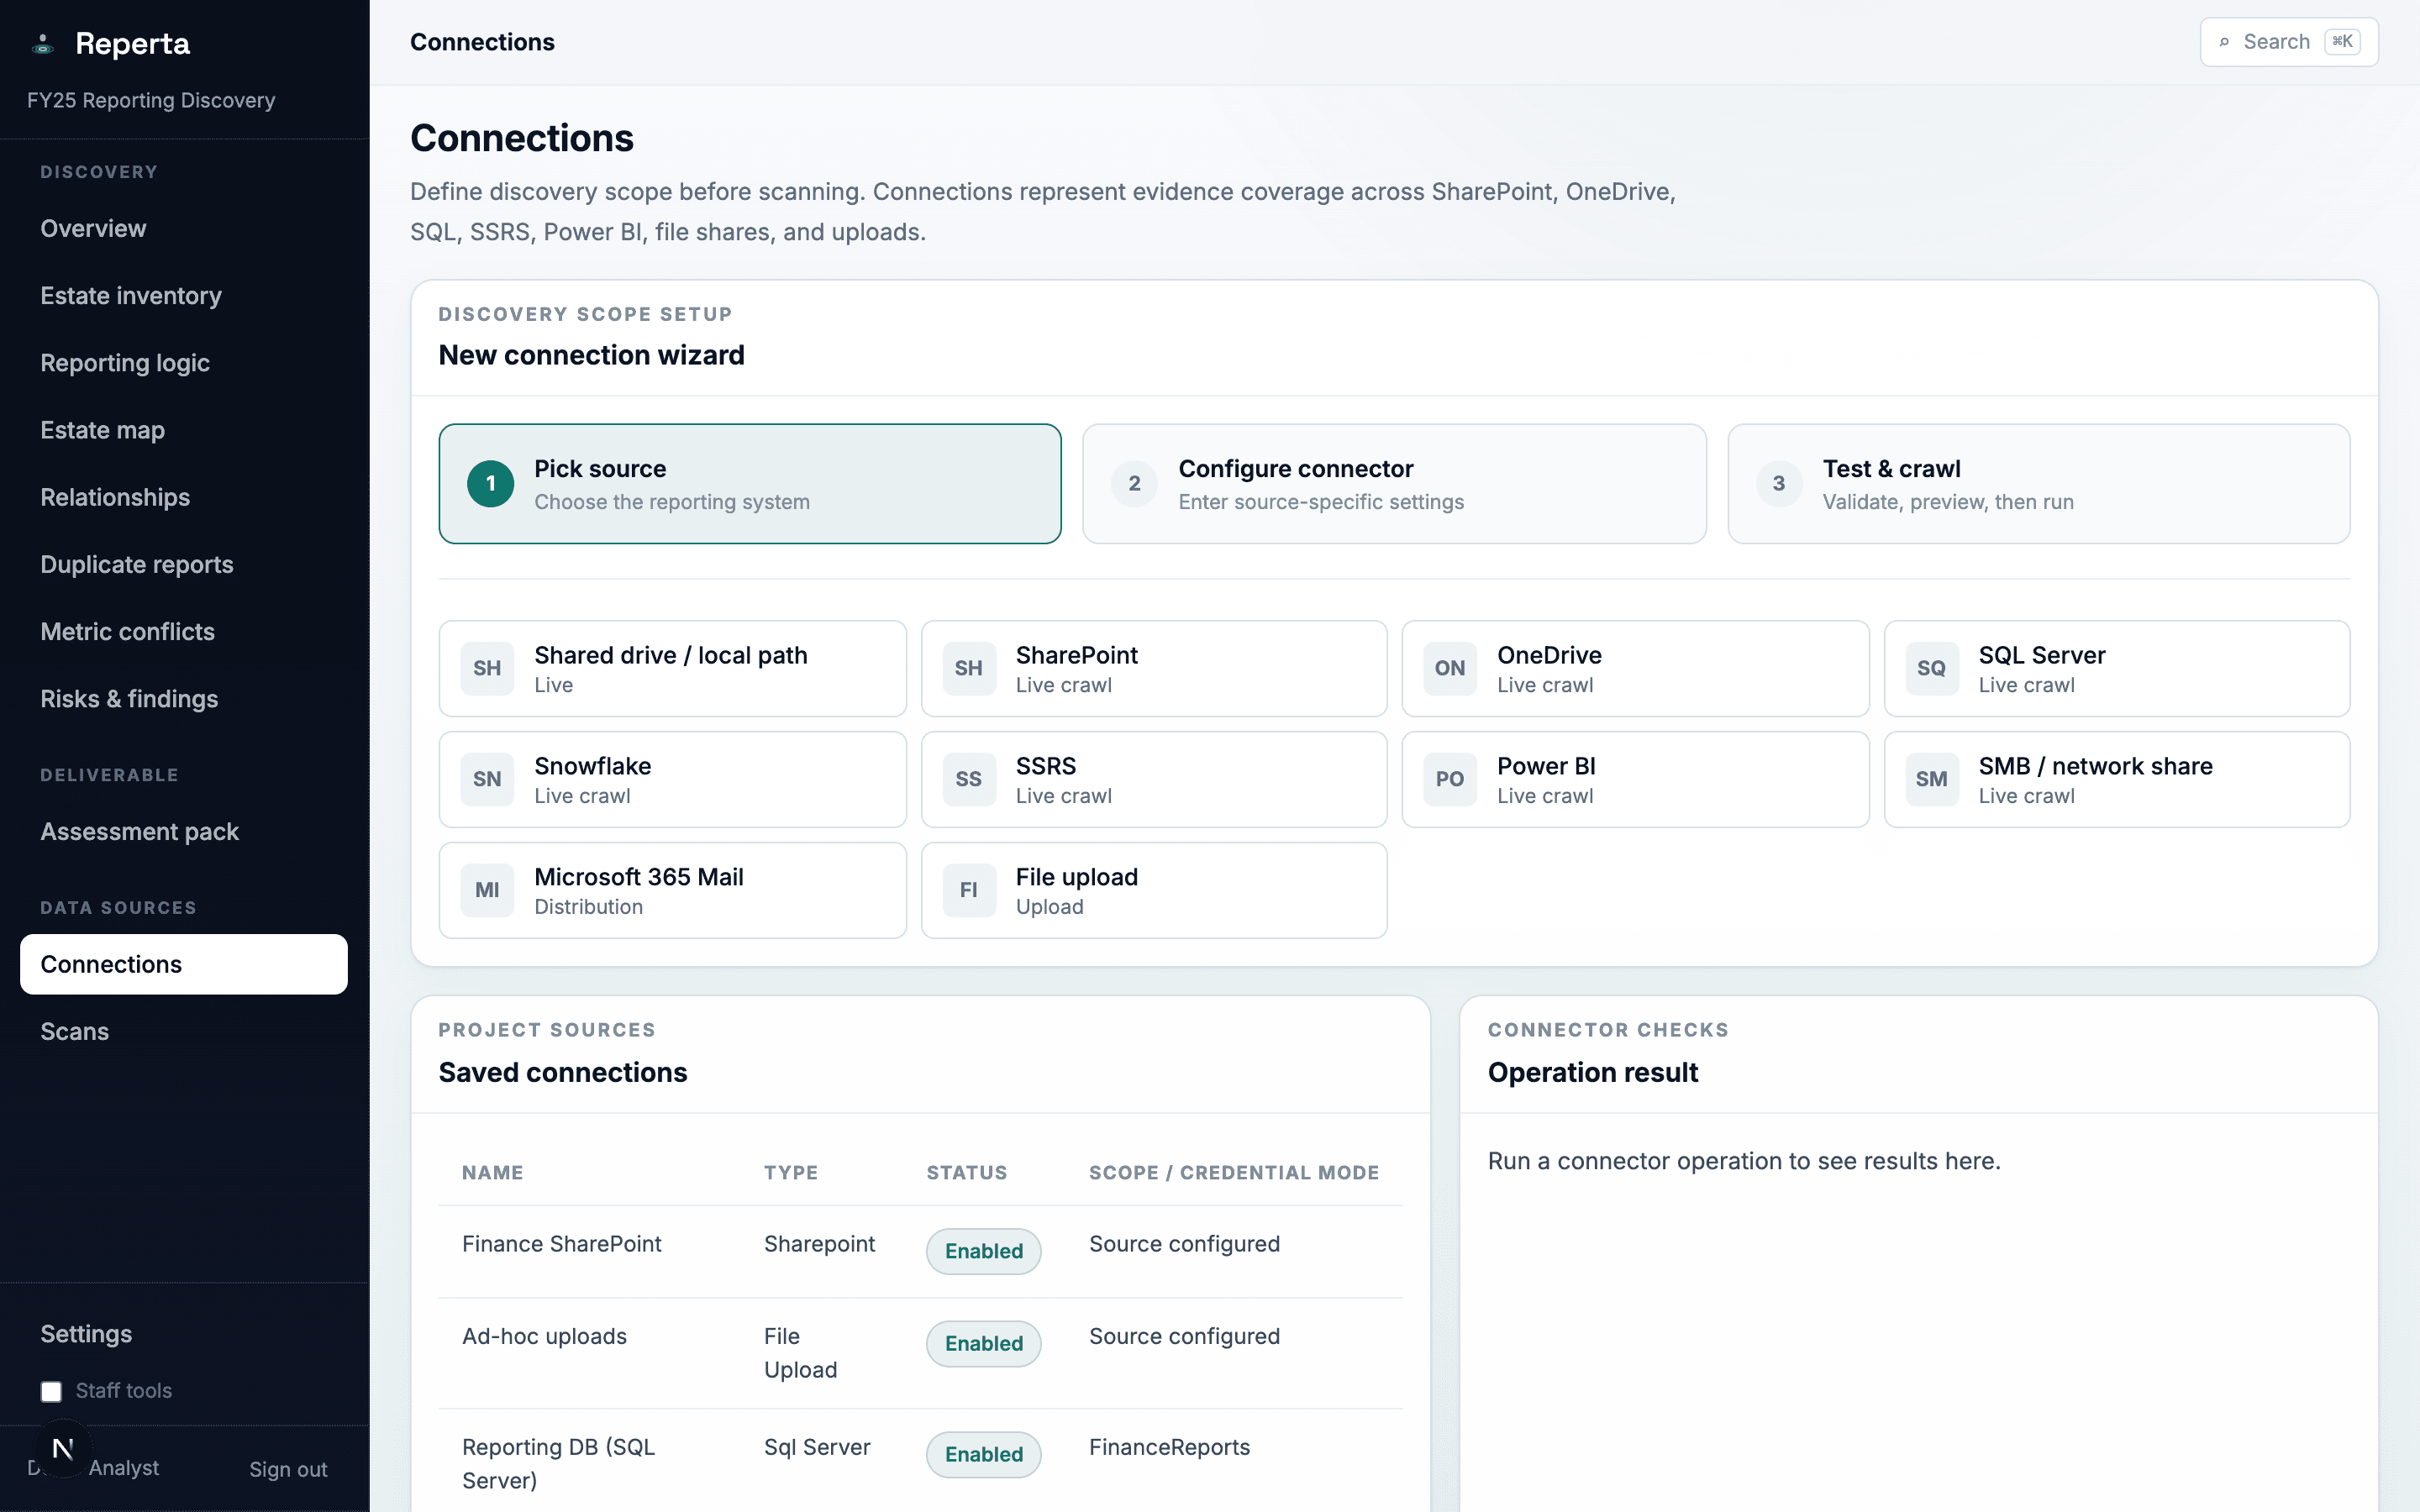
Task: Choose SMB / network share source
Action: click(2117, 779)
